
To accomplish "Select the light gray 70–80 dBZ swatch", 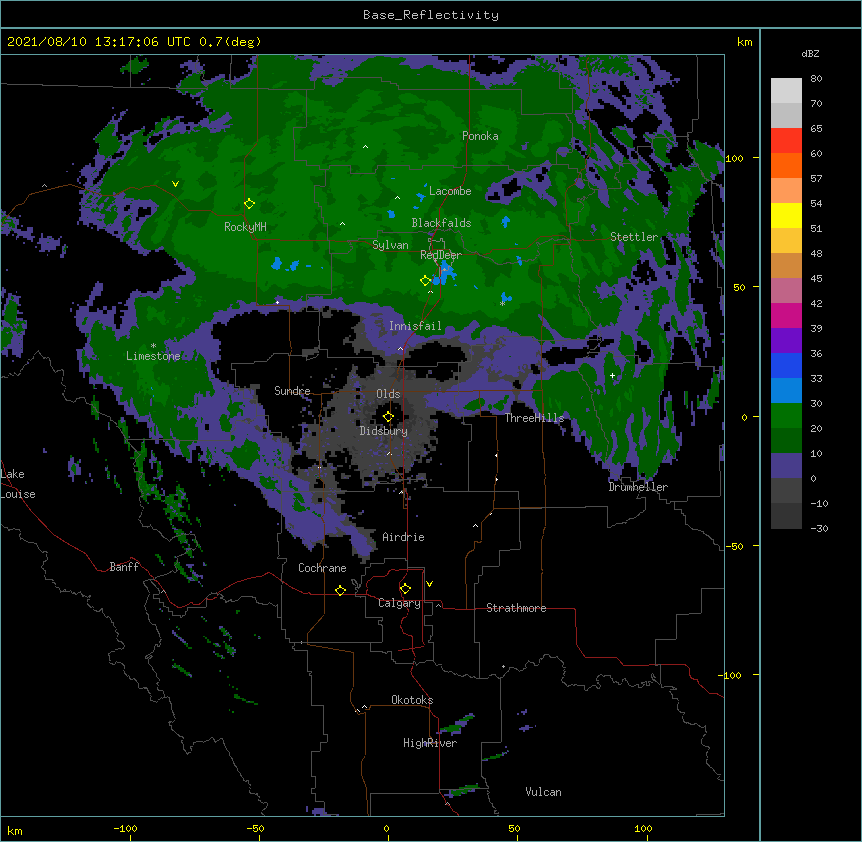I will click(x=786, y=91).
